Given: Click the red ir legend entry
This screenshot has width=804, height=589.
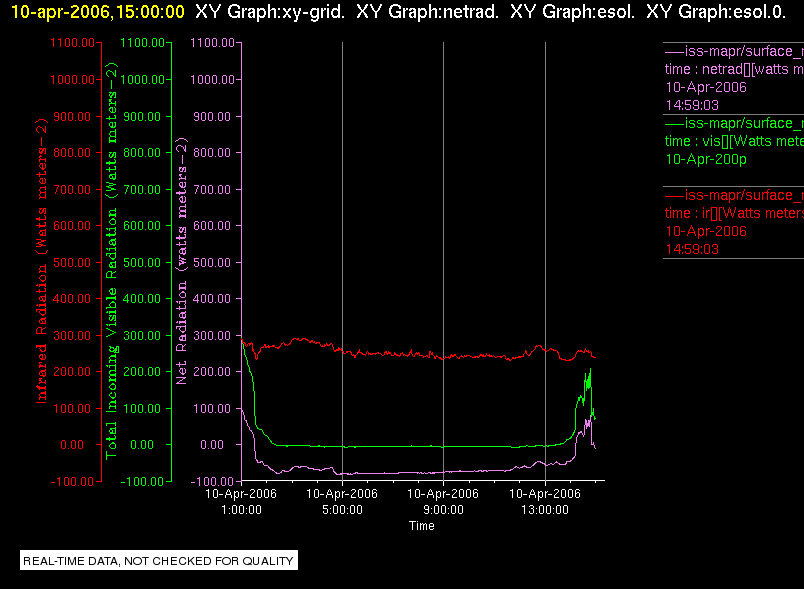Looking at the screenshot, I should point(734,222).
